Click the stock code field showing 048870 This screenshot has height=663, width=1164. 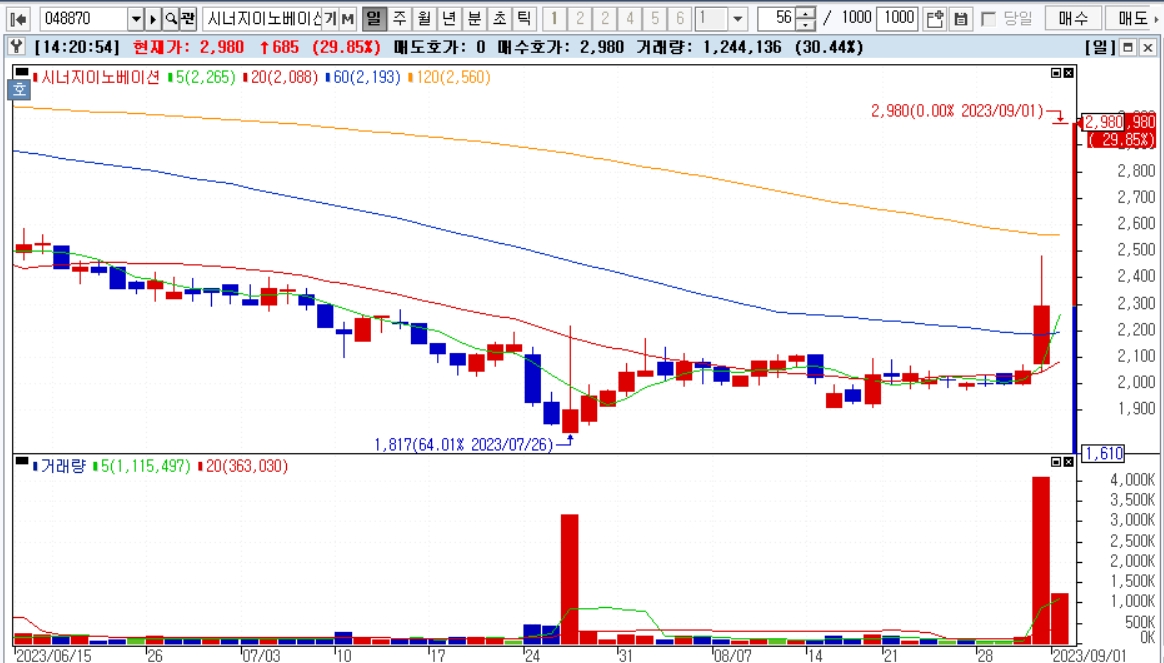coord(84,19)
